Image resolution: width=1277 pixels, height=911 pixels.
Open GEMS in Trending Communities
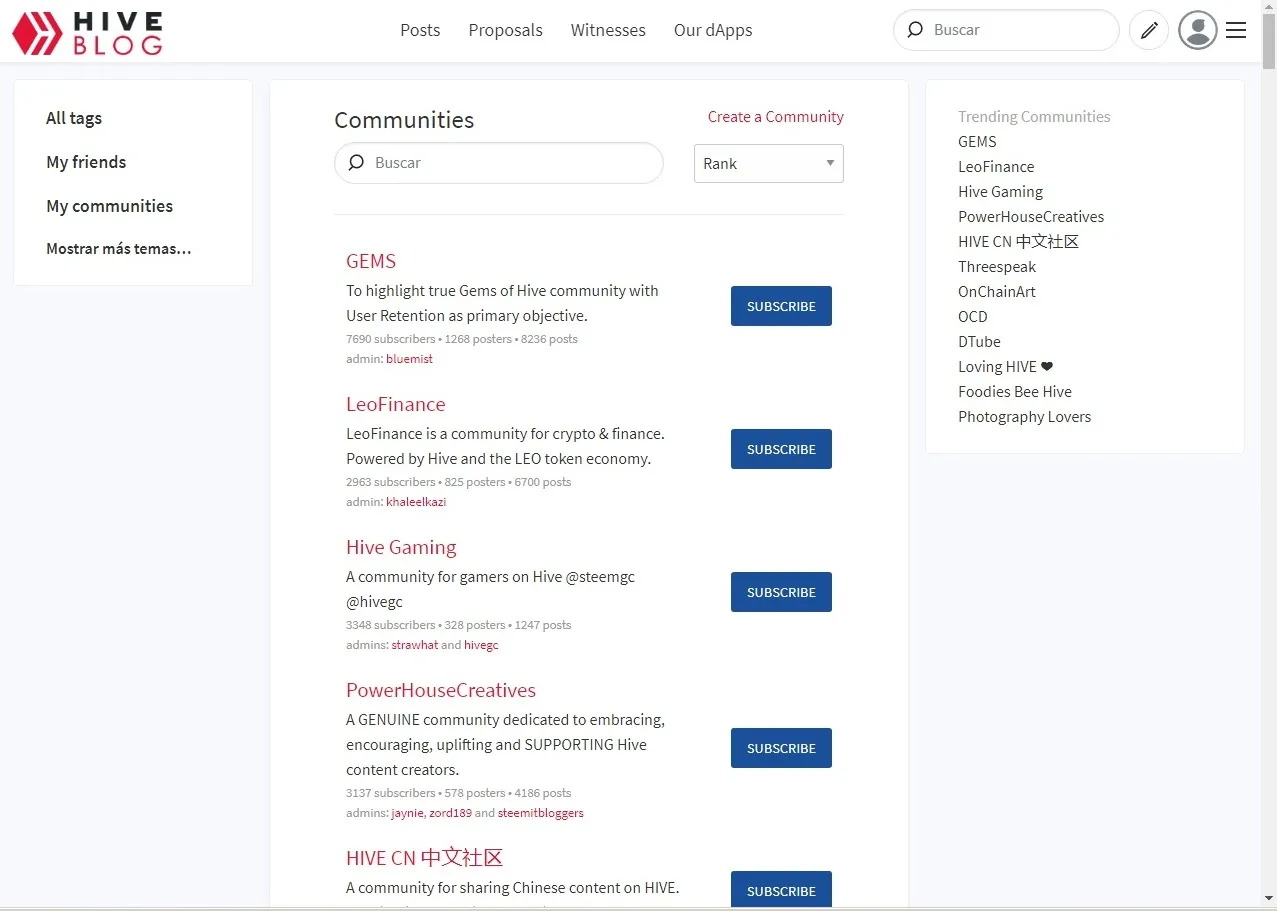point(977,141)
